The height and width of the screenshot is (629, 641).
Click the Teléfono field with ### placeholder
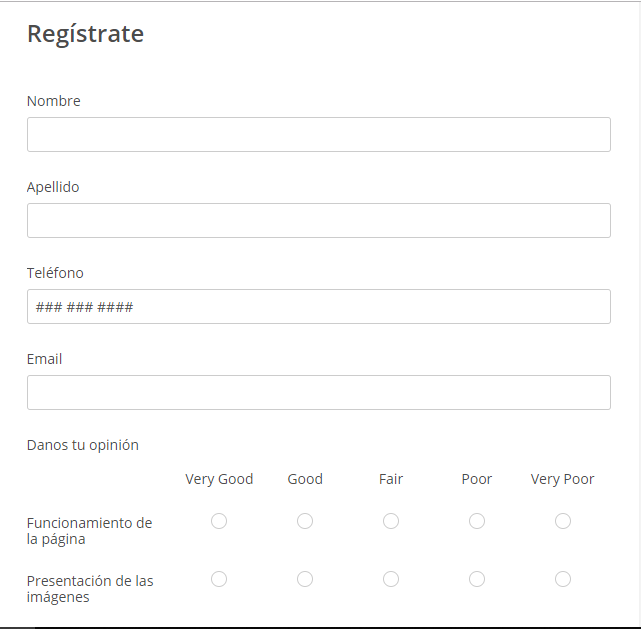318,307
